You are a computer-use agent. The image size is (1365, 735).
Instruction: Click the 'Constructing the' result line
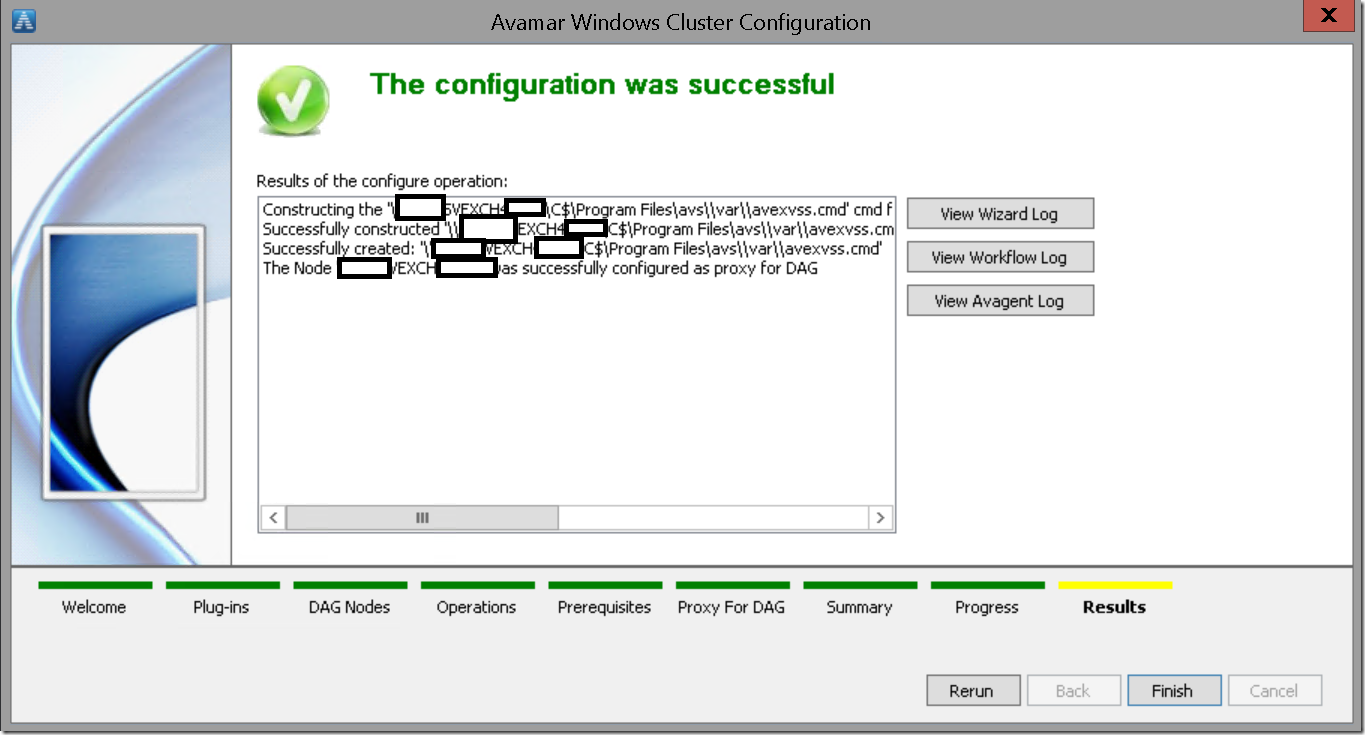pyautogui.click(x=577, y=210)
